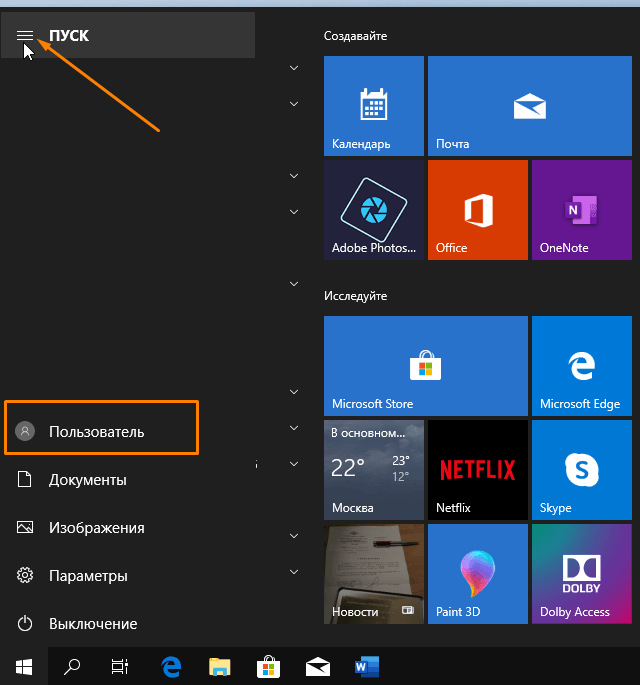This screenshot has height=685, width=640.
Task: Expand the chevron next to Параметры
Action: [294, 571]
